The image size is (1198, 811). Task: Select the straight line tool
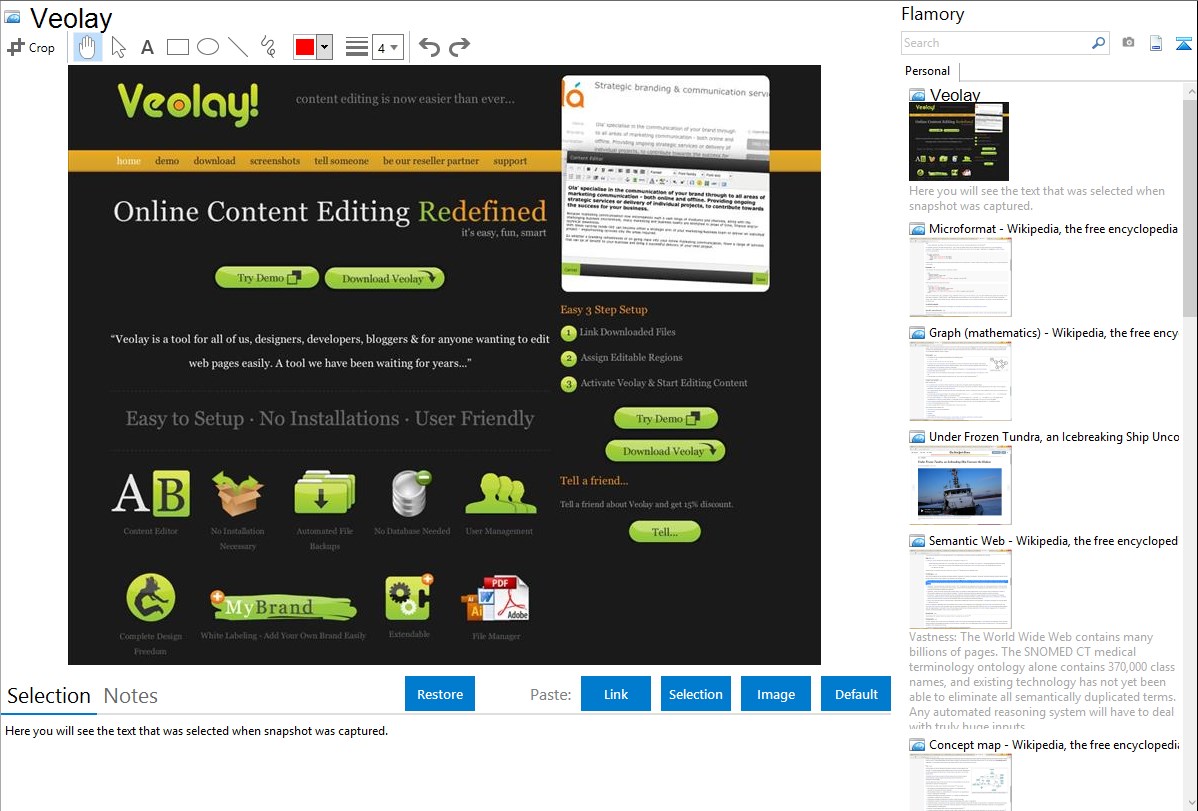click(x=238, y=47)
